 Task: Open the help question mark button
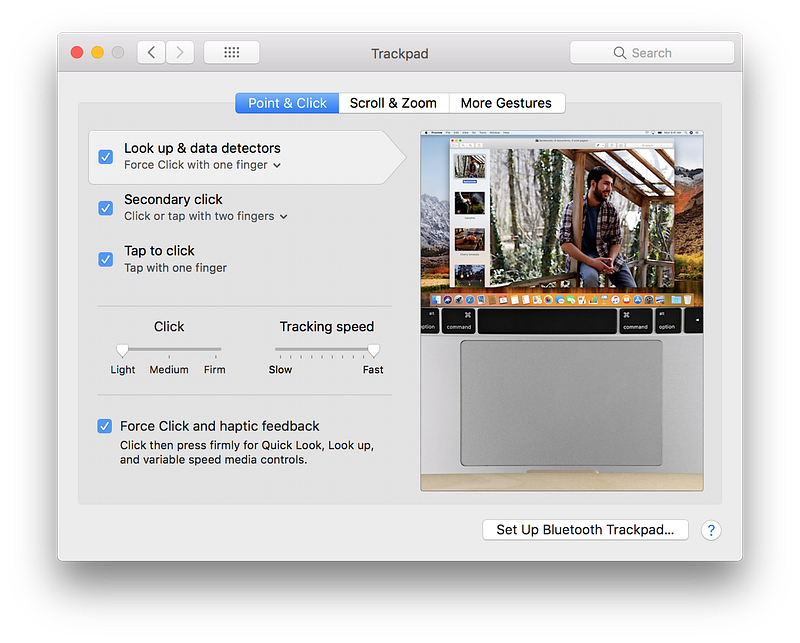tap(711, 530)
